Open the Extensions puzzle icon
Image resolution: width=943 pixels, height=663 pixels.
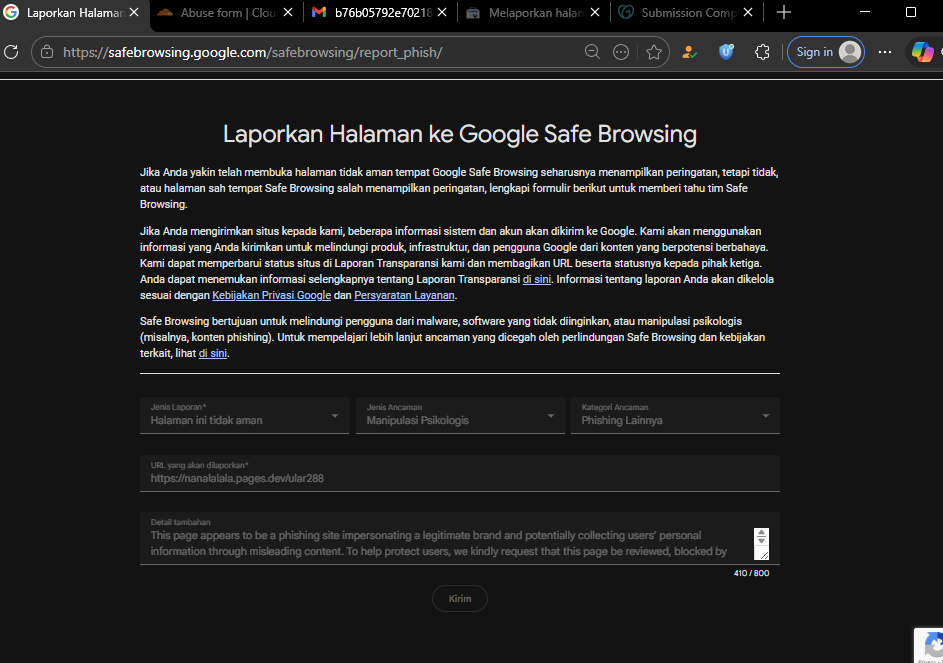[x=762, y=52]
